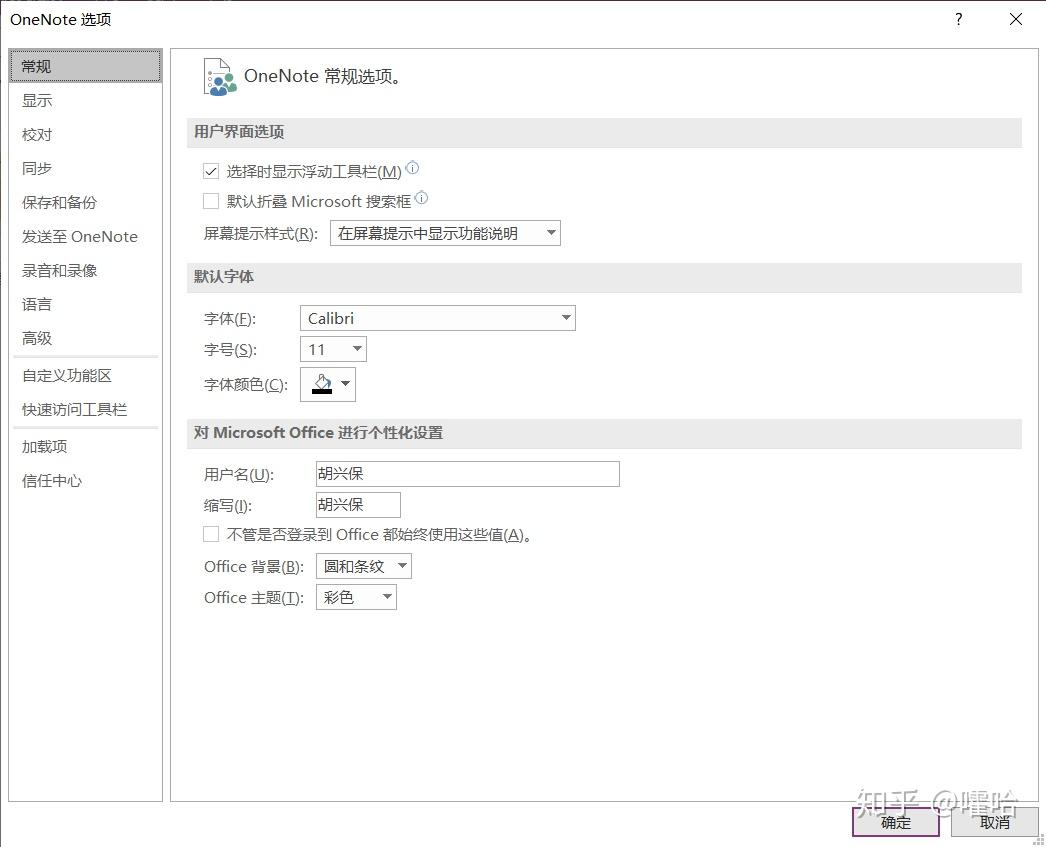Enable 默认折叠 Microsoft 搜索框 checkbox
This screenshot has width=1046, height=847.
(211, 201)
